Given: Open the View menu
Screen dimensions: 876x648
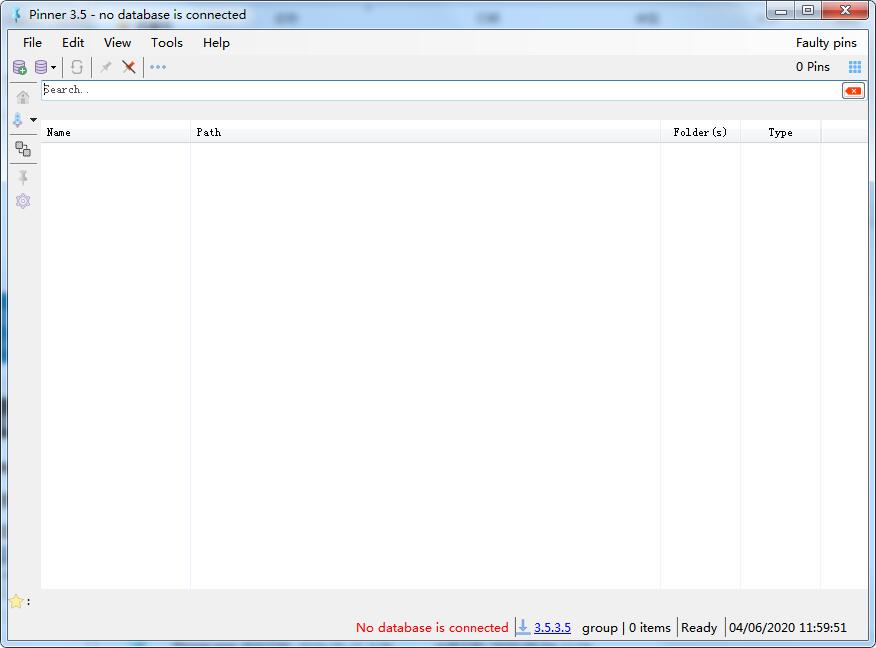Looking at the screenshot, I should (x=117, y=43).
